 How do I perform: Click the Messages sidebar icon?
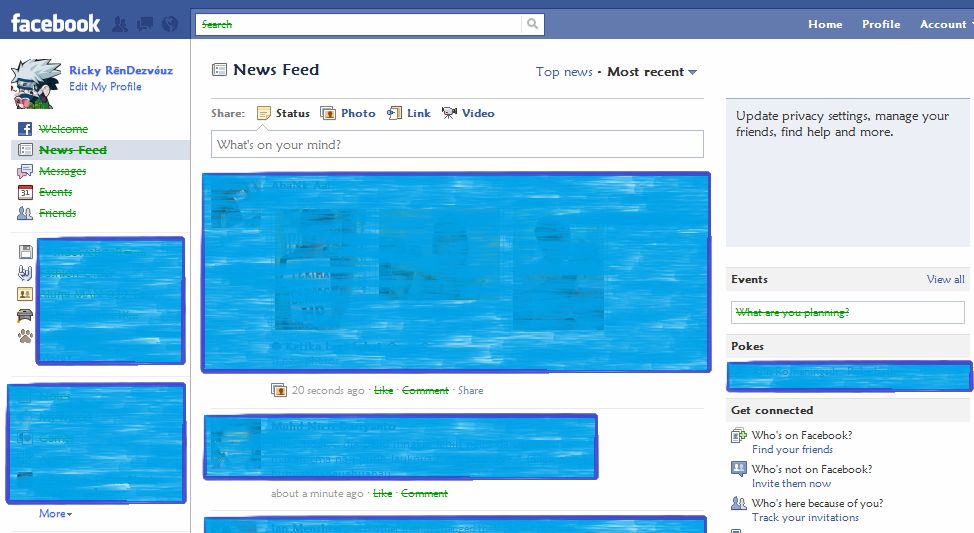[x=25, y=171]
